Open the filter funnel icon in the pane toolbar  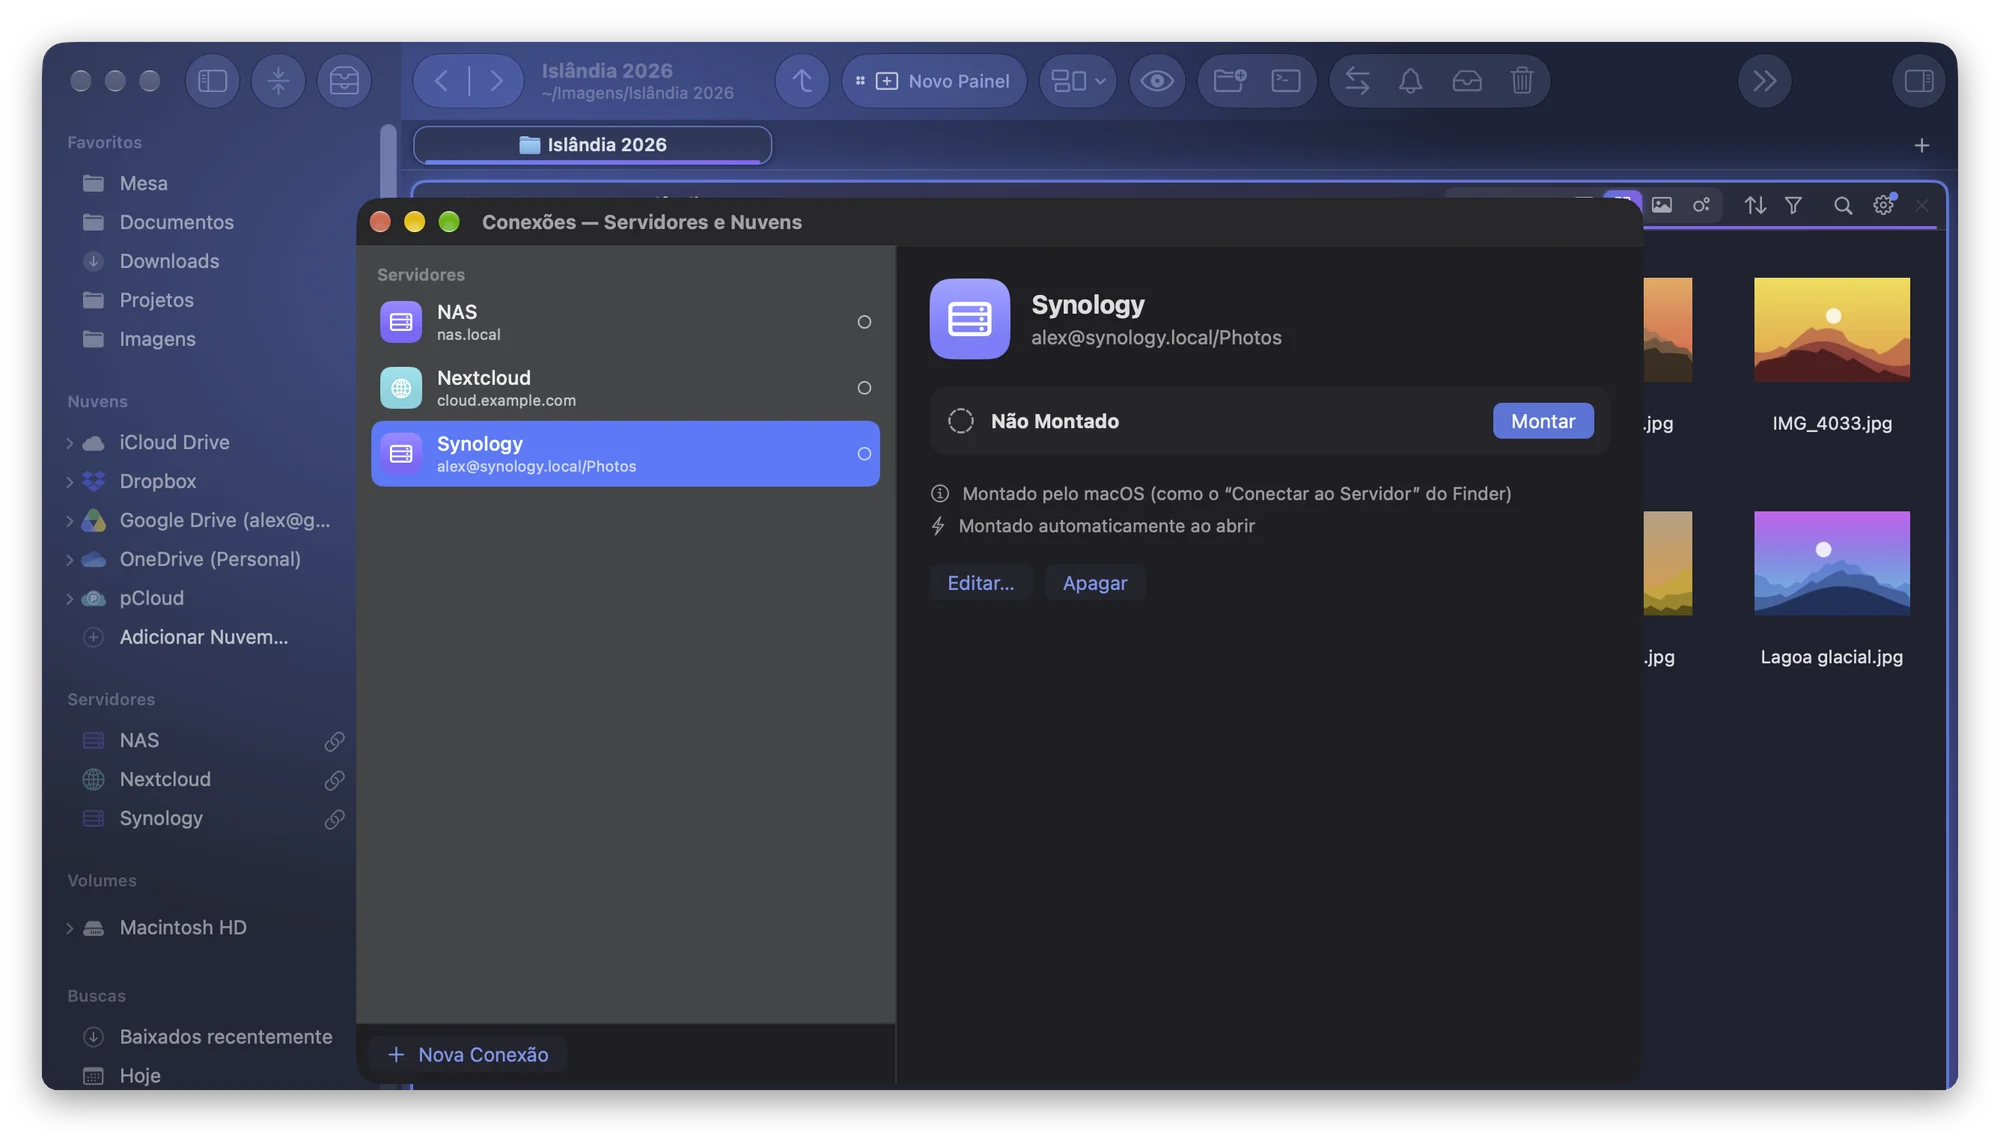pyautogui.click(x=1793, y=205)
